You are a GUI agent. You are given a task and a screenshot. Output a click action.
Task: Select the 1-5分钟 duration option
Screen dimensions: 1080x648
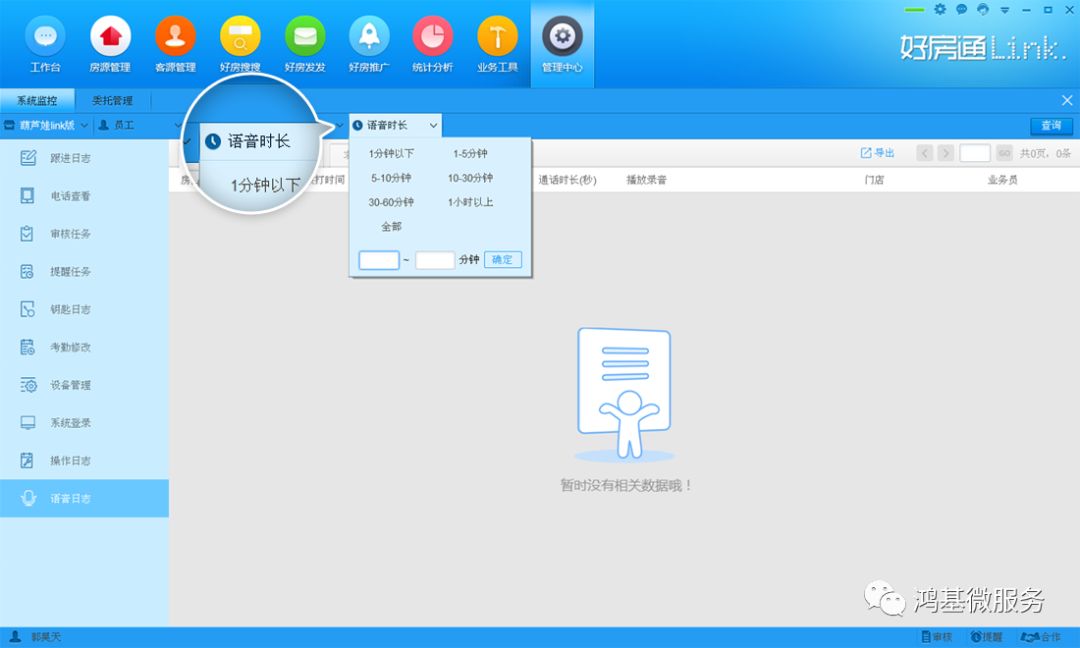click(470, 154)
